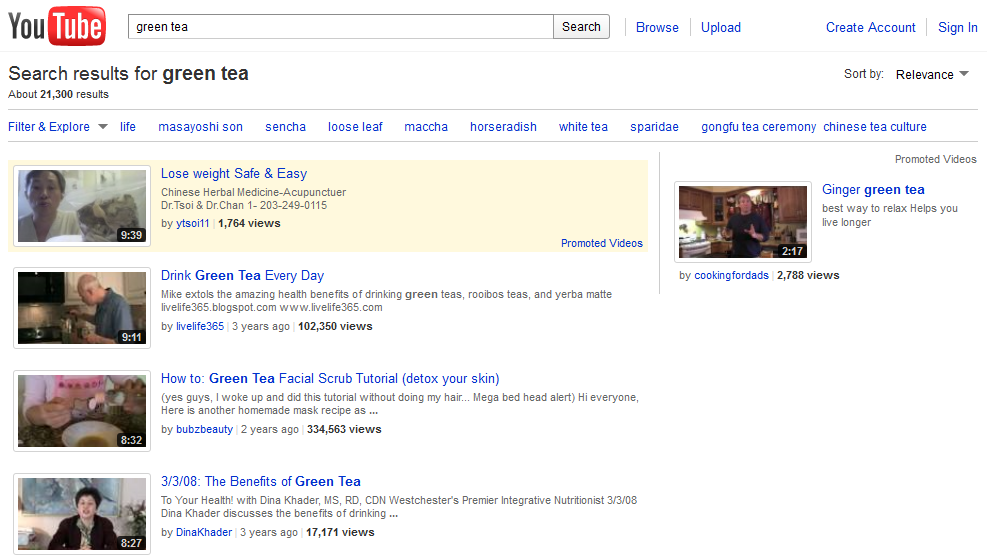Open The Benefits of Green Tea thumbnail

click(82, 514)
